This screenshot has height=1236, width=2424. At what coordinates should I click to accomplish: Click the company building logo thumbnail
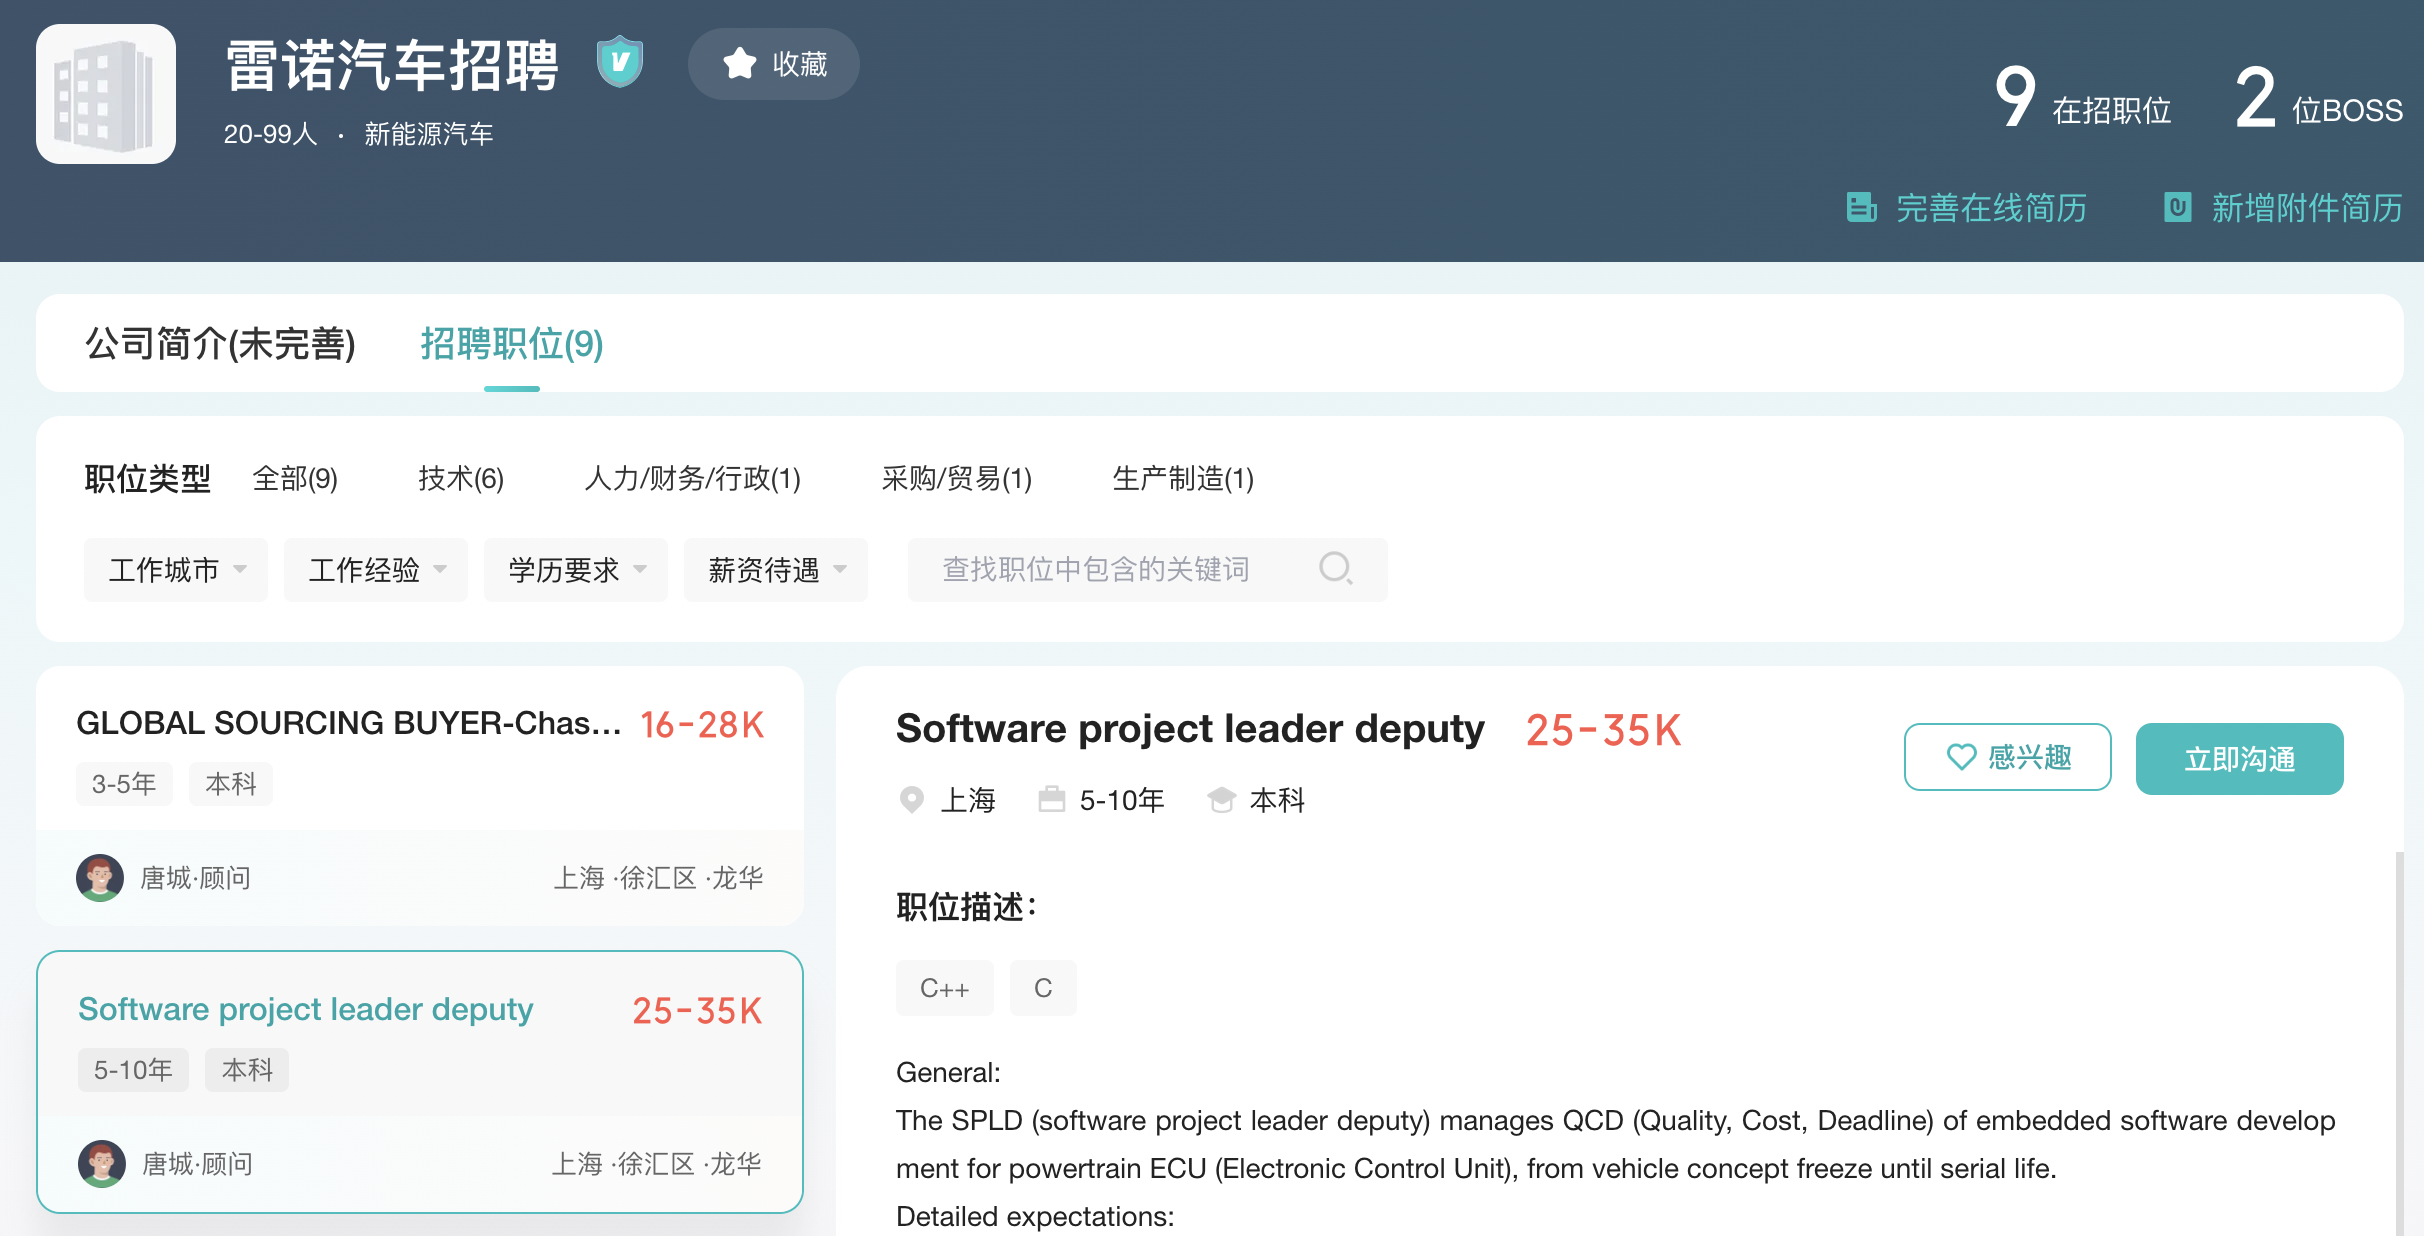click(x=106, y=94)
